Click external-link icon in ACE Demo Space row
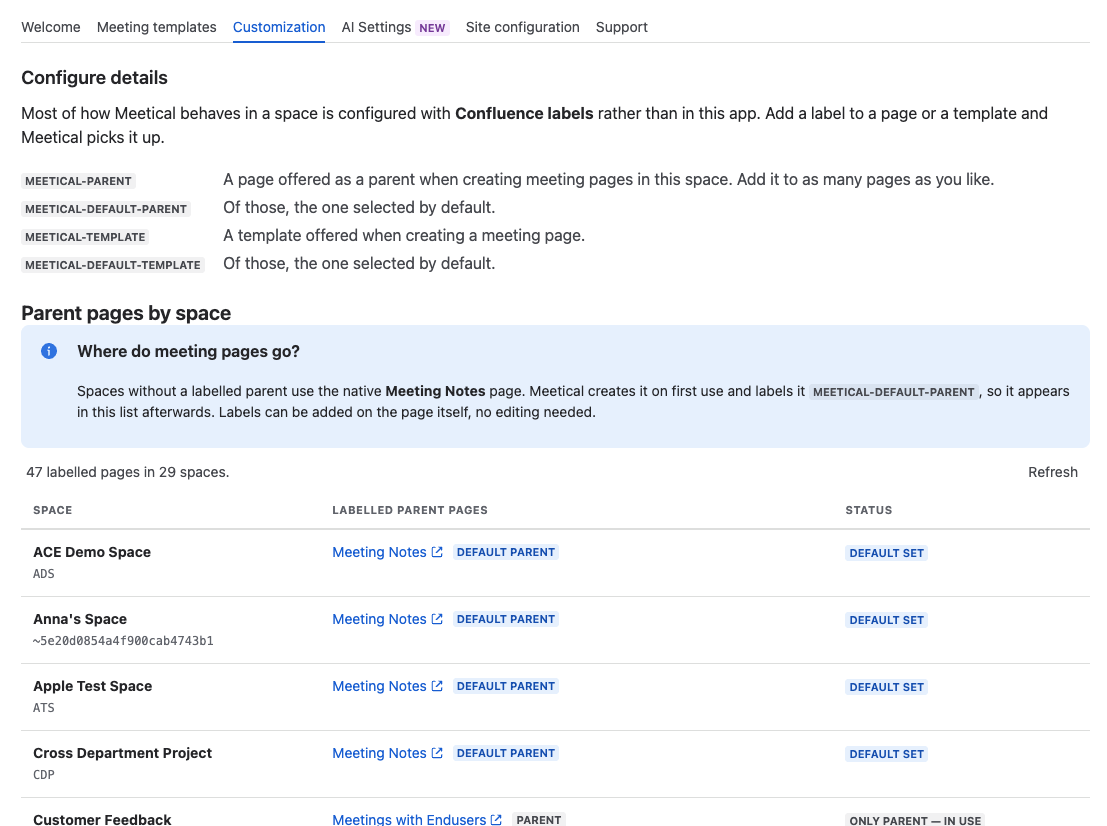This screenshot has width=1107, height=826. coord(437,552)
